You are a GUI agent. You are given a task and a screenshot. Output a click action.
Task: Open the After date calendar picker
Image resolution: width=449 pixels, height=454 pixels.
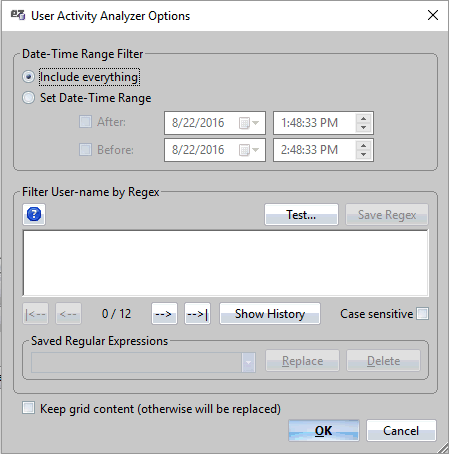point(249,123)
